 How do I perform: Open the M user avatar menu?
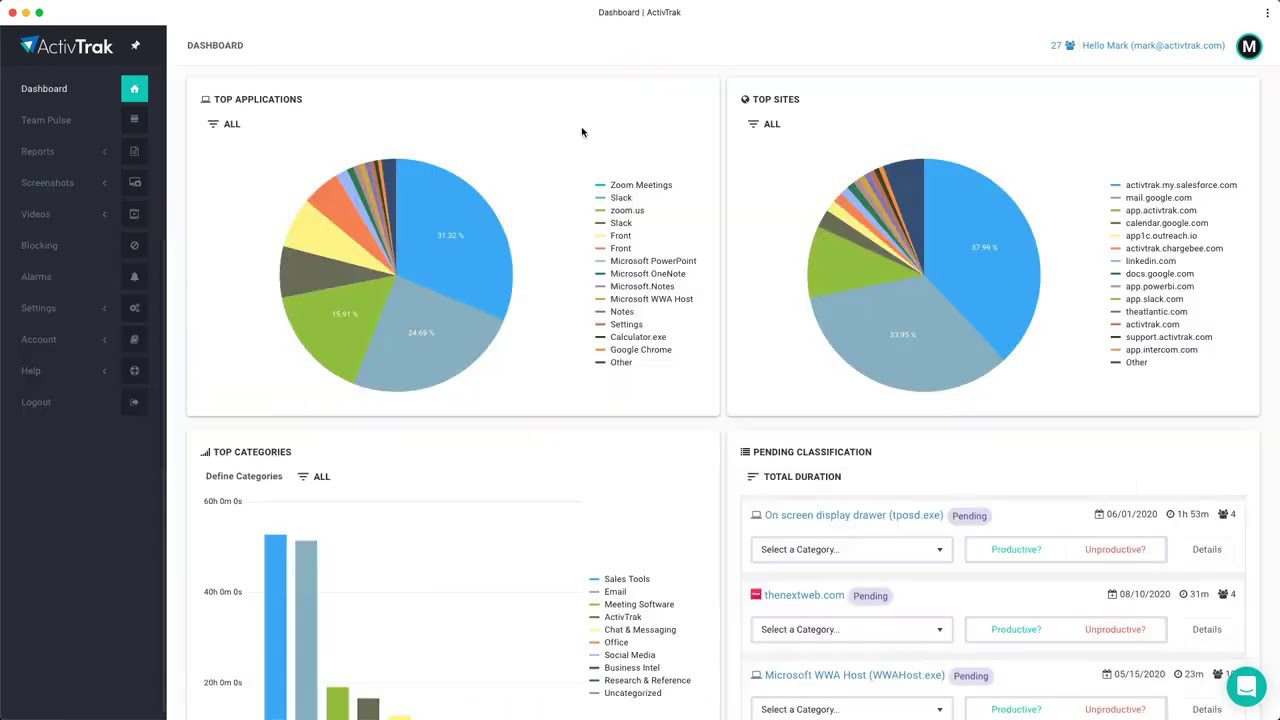point(1249,46)
